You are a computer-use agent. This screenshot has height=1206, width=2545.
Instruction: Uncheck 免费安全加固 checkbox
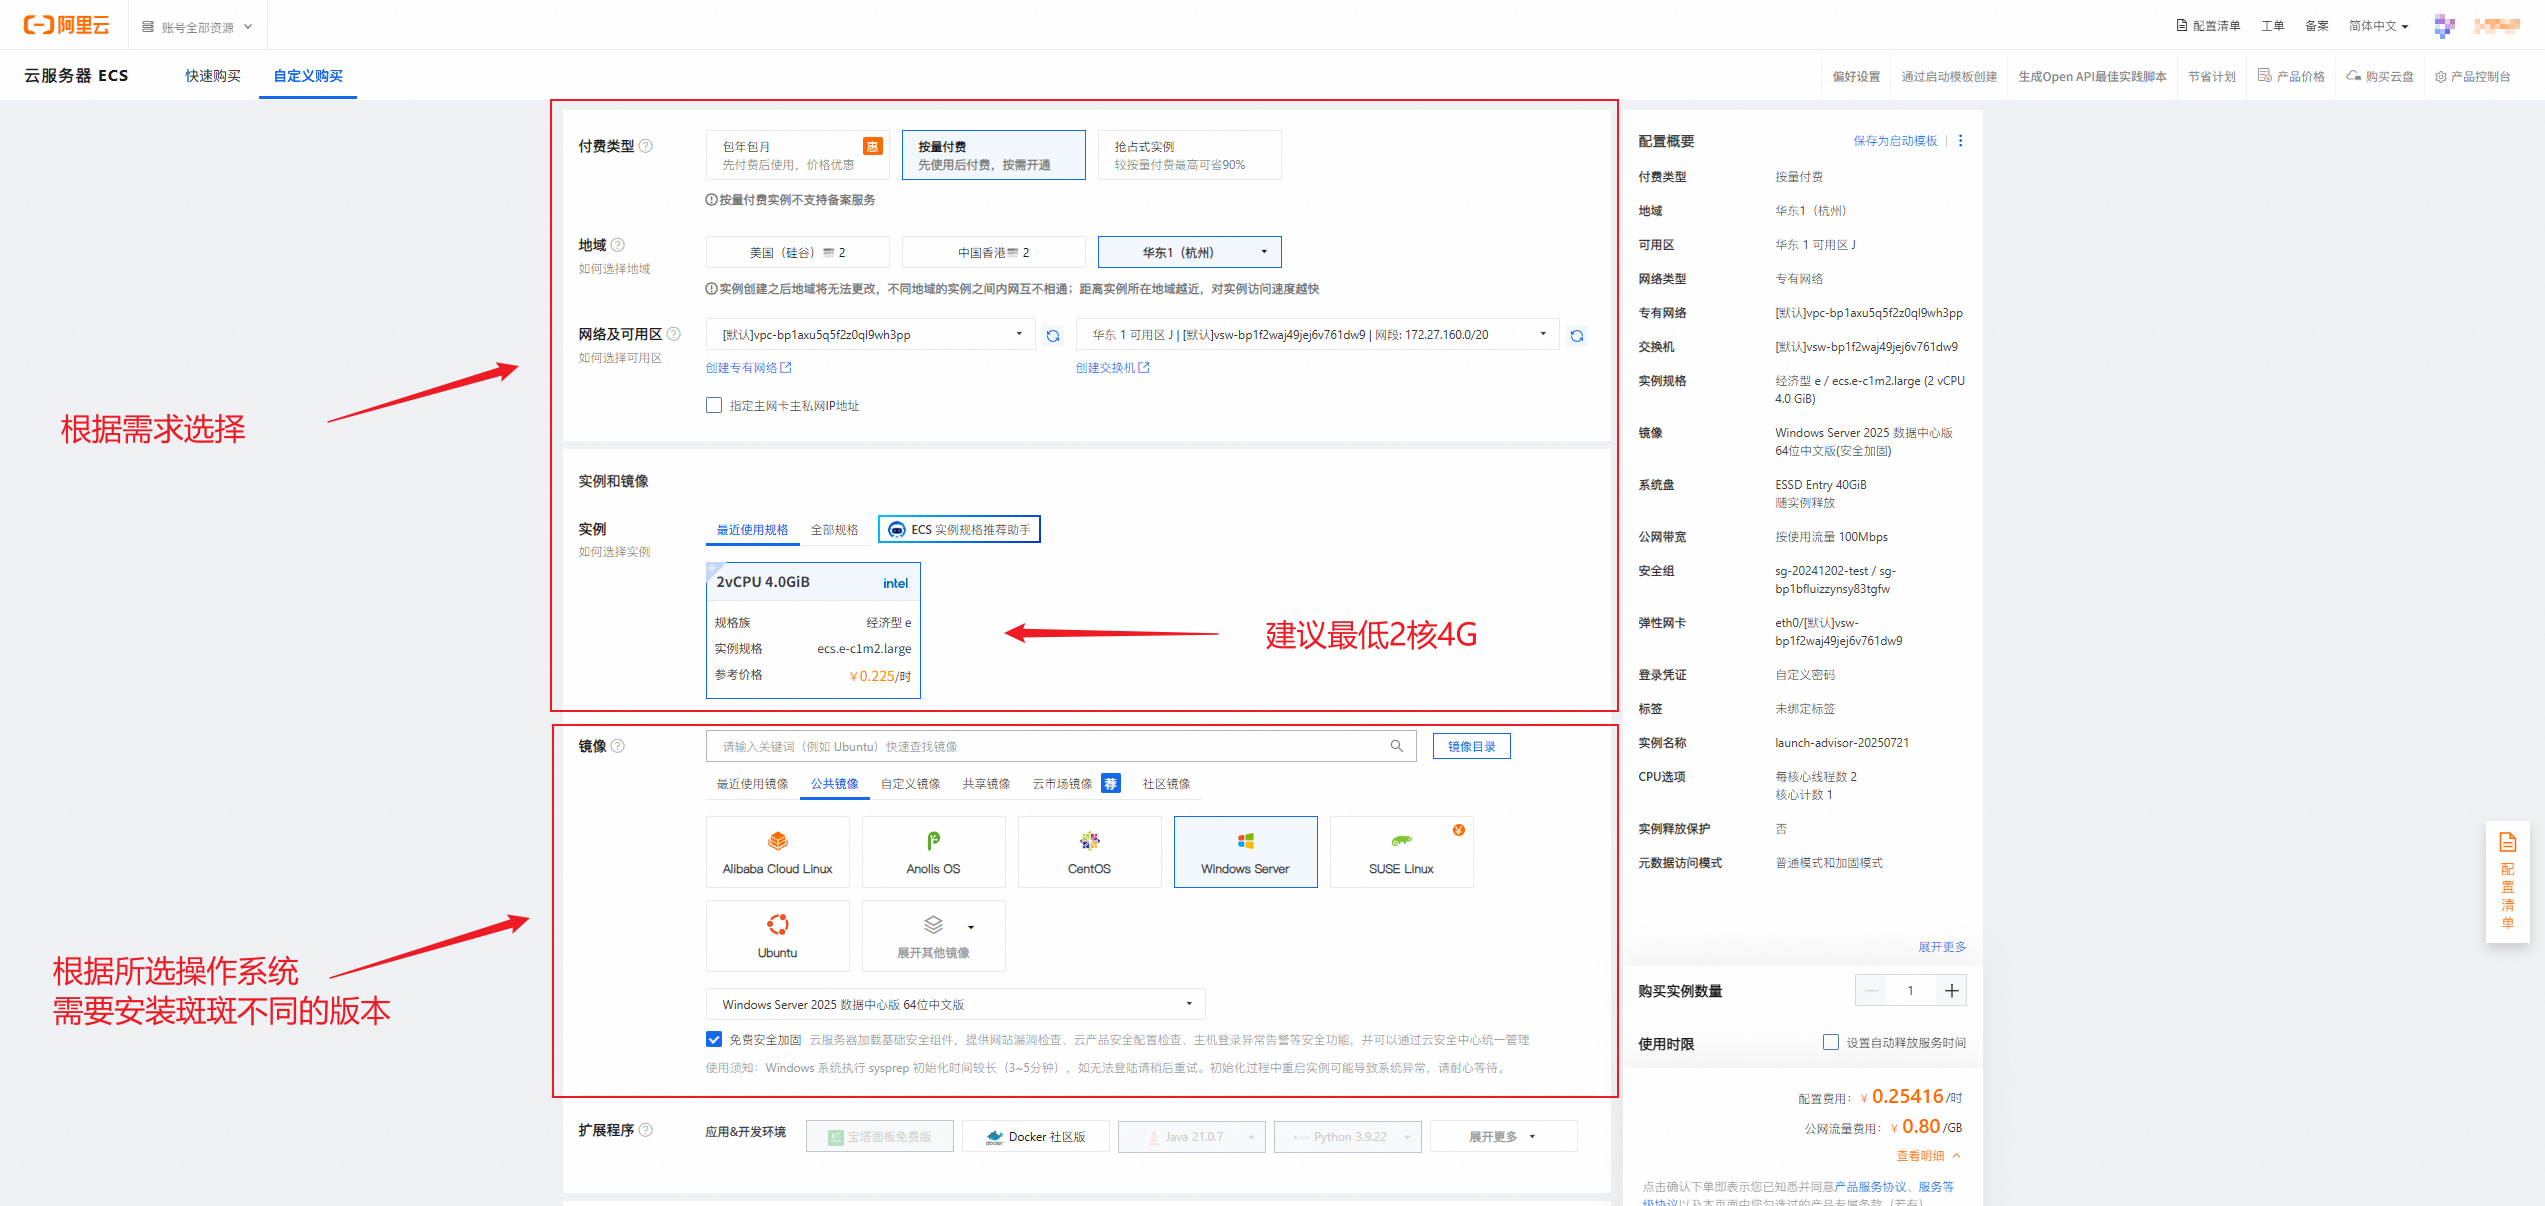pyautogui.click(x=714, y=1039)
